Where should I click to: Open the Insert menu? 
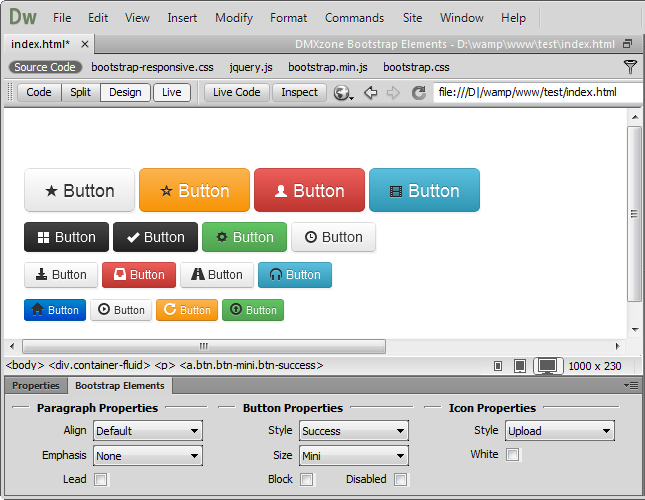(x=182, y=18)
